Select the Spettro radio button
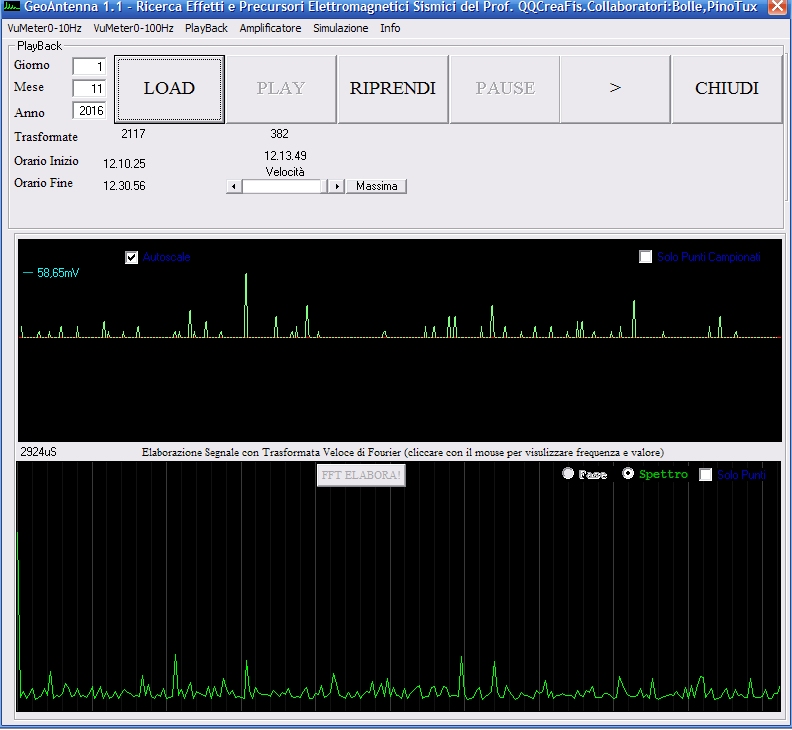This screenshot has height=730, width=792. pos(628,474)
